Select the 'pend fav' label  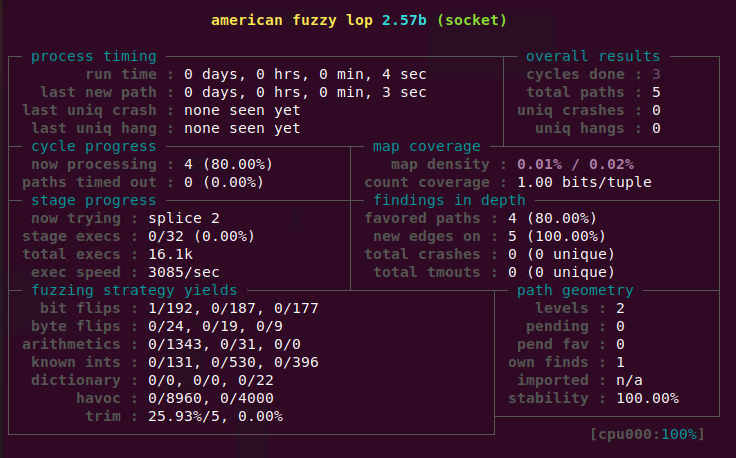point(552,344)
